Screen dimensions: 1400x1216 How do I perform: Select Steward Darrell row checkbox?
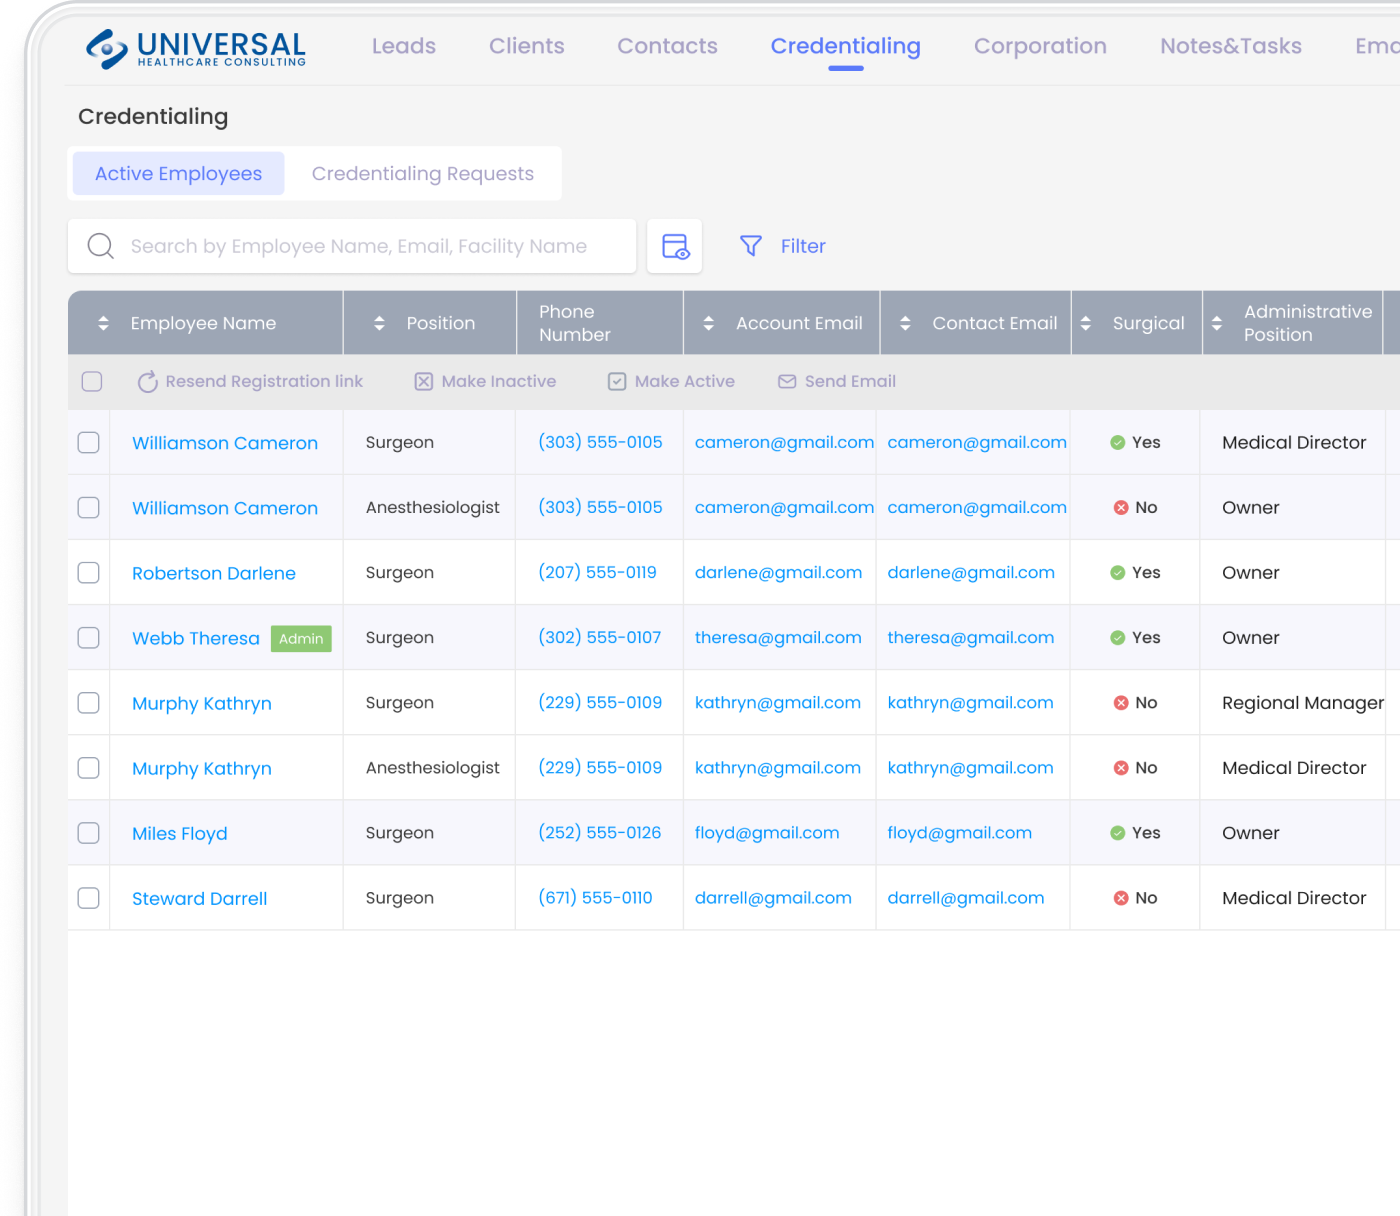89,897
